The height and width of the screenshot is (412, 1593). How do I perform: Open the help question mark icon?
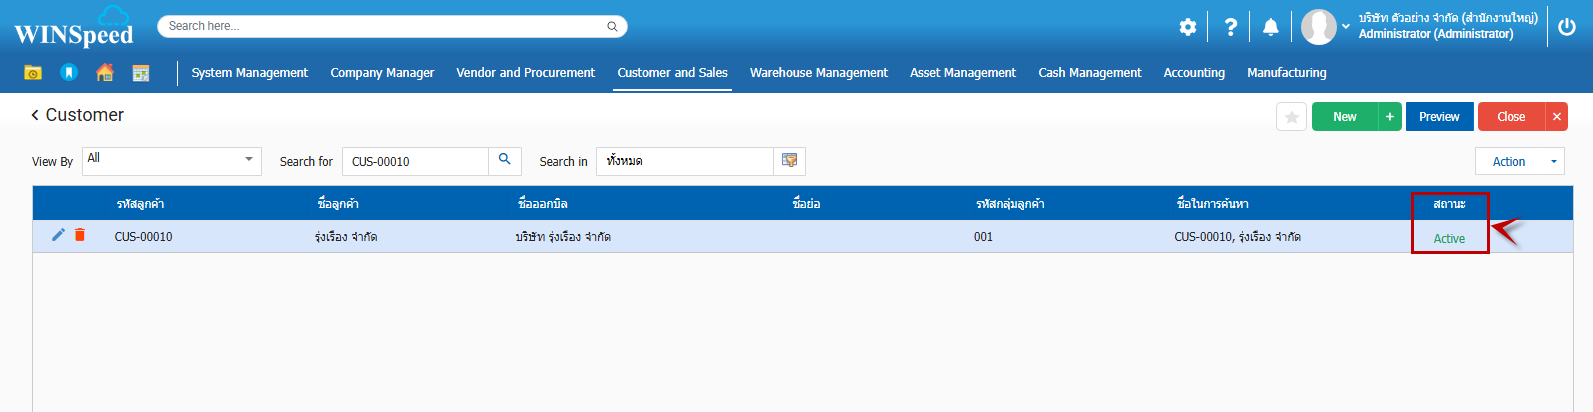(1230, 27)
